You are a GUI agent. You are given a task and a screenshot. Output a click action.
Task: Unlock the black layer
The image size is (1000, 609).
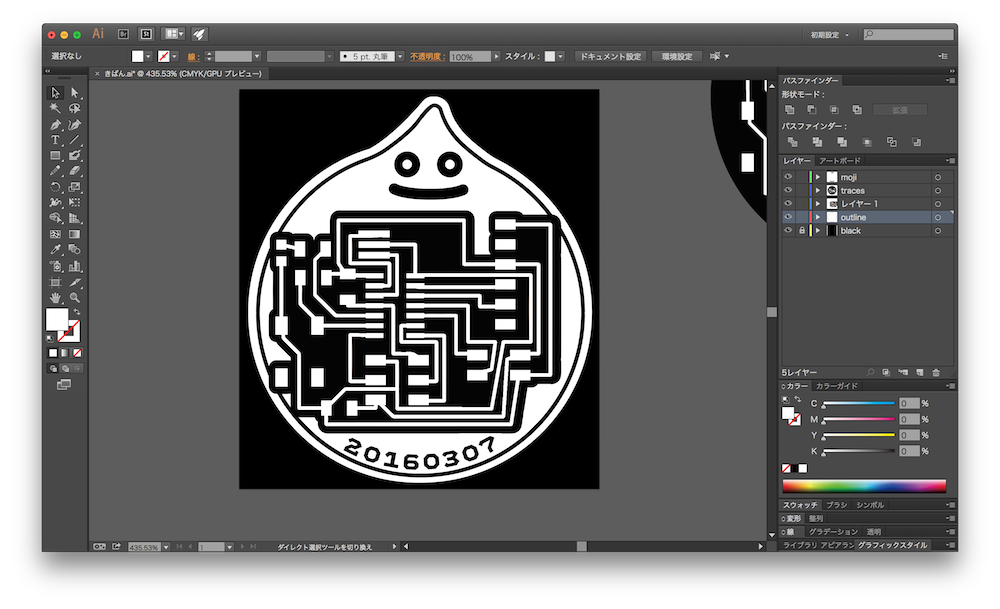pyautogui.click(x=802, y=231)
